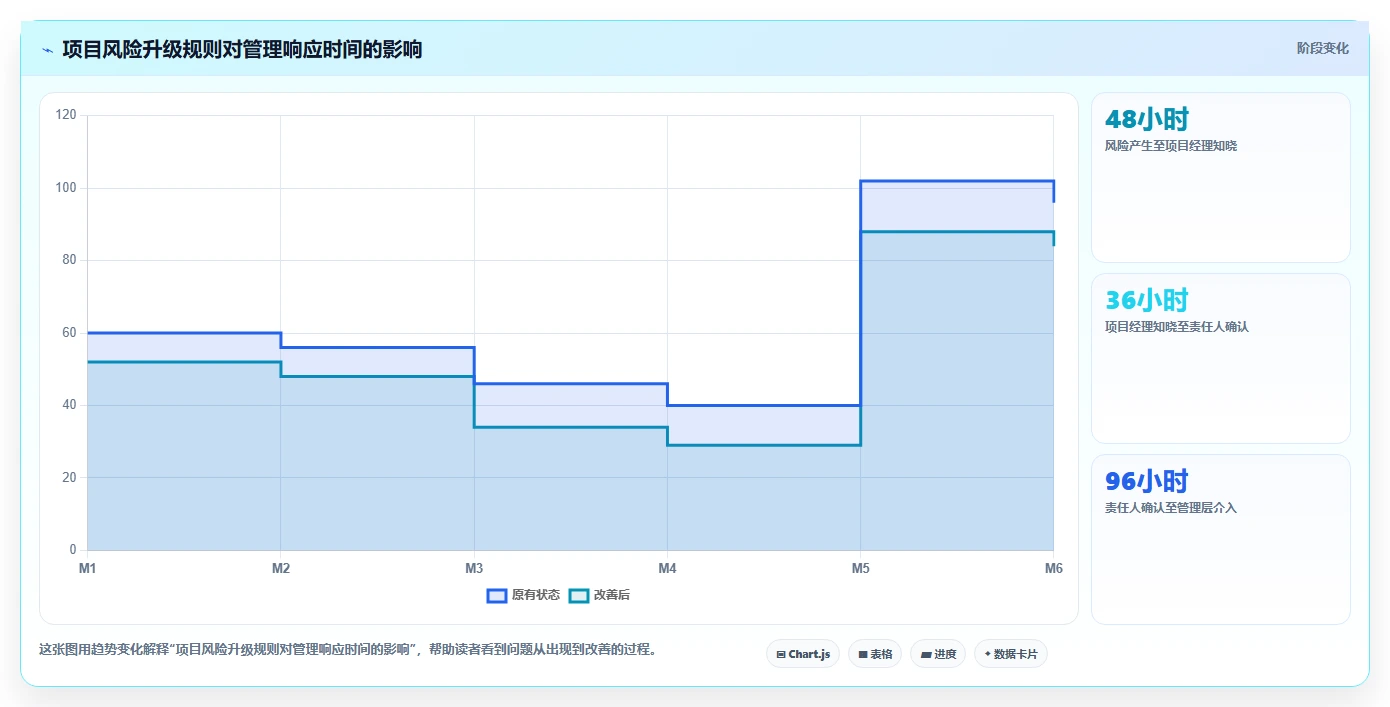Click the 80 y-axis value

click(69, 260)
